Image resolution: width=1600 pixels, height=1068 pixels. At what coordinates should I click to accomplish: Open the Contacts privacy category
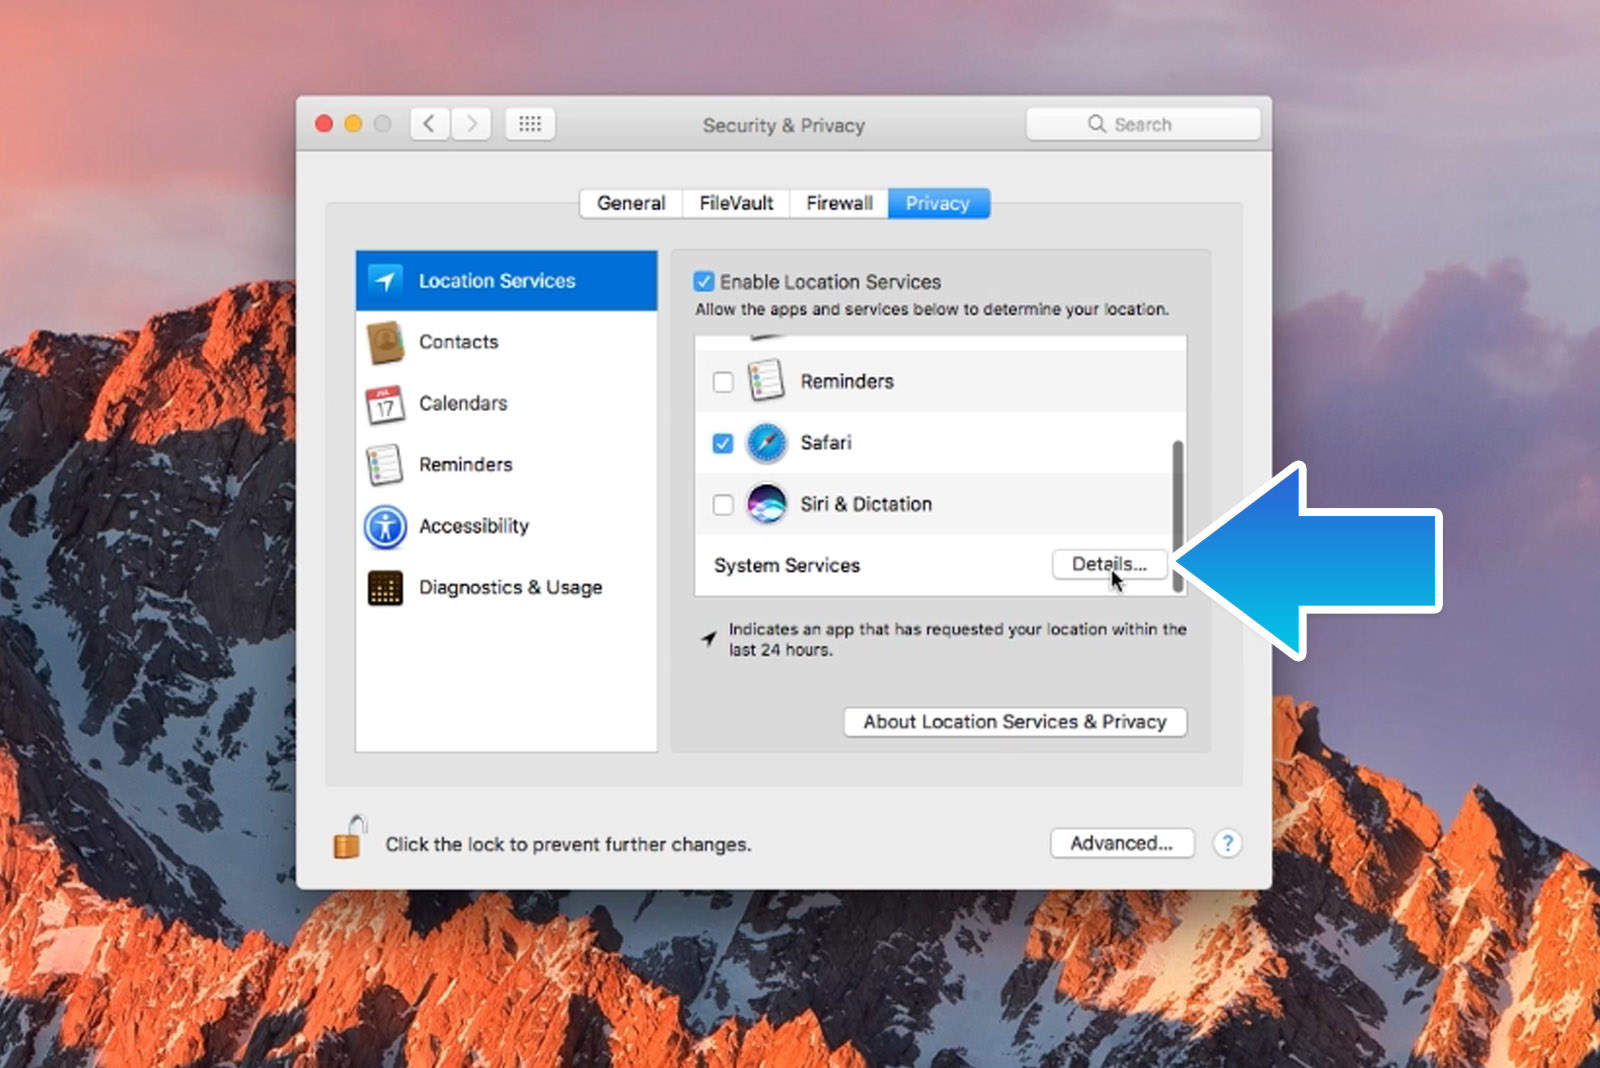(x=458, y=342)
